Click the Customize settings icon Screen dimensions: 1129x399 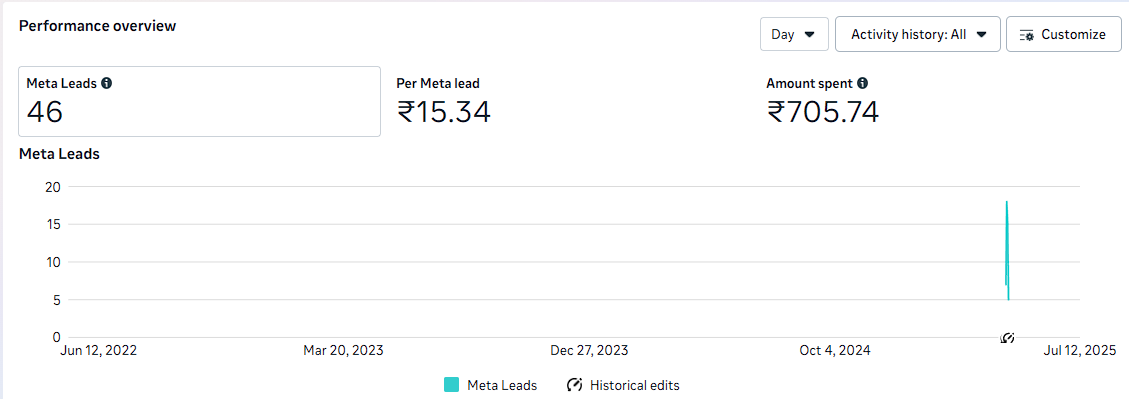(x=1027, y=35)
